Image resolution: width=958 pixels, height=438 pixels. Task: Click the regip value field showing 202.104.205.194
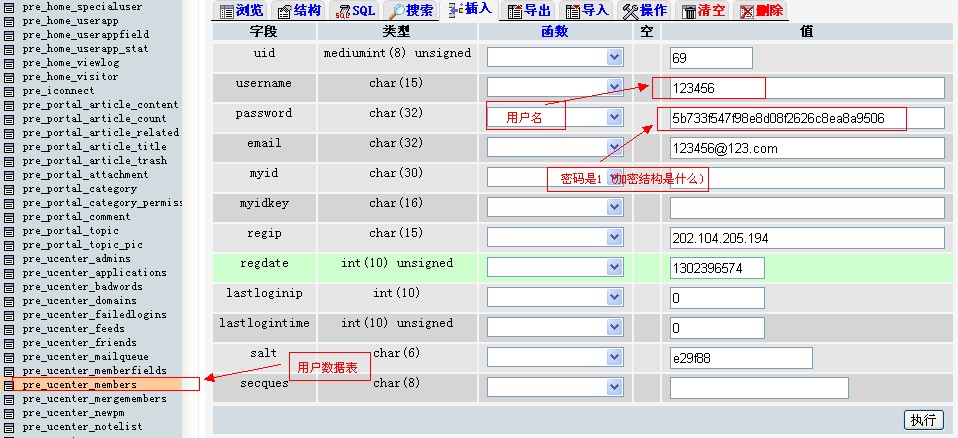[x=807, y=238]
